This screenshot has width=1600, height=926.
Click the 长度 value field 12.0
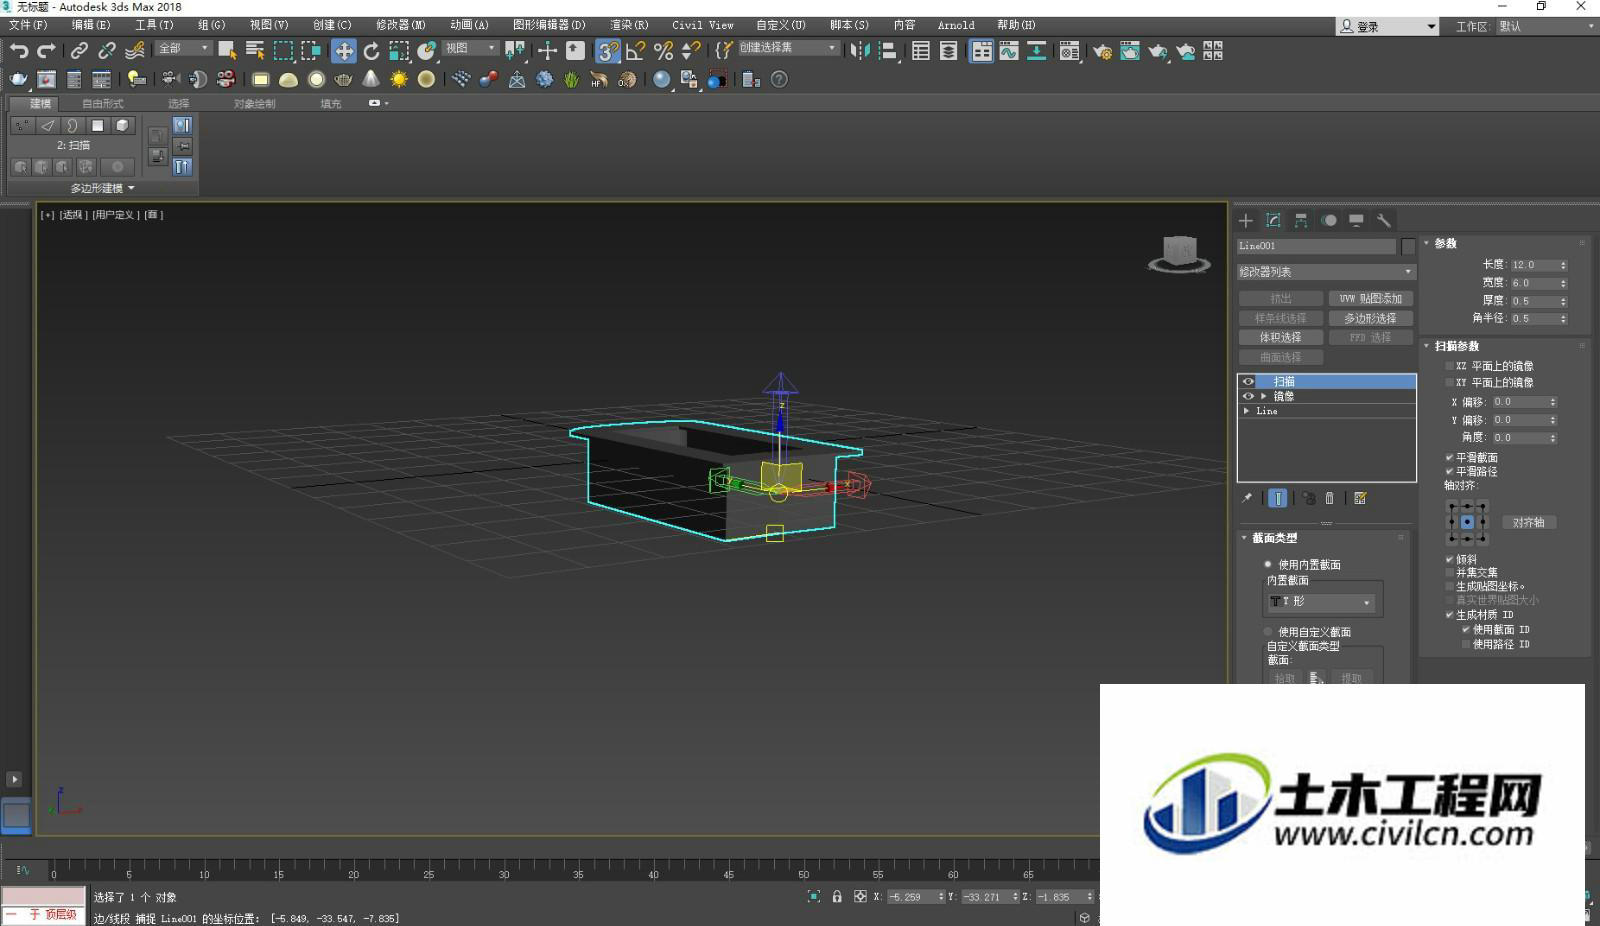tap(1534, 265)
